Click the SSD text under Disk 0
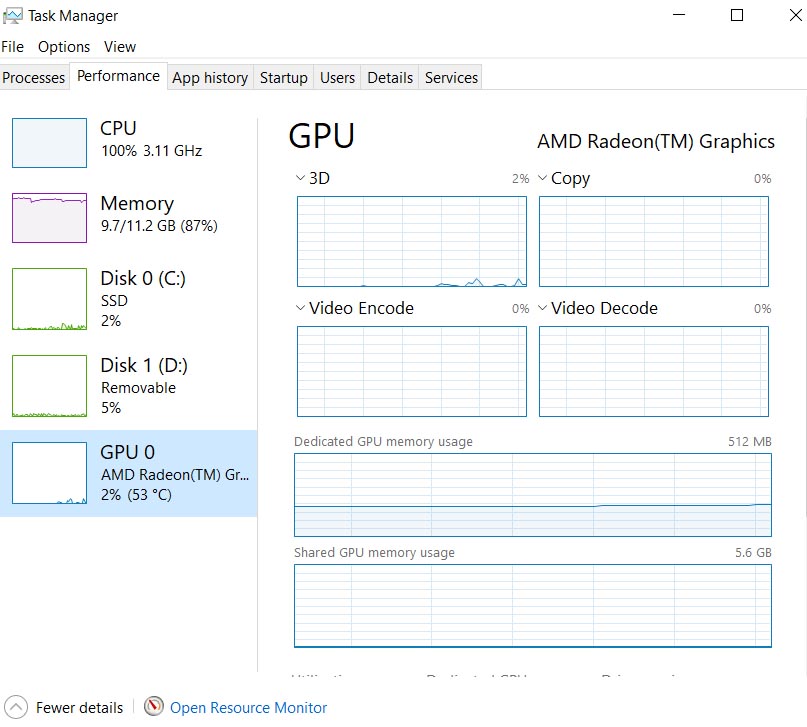807x727 pixels. click(114, 300)
